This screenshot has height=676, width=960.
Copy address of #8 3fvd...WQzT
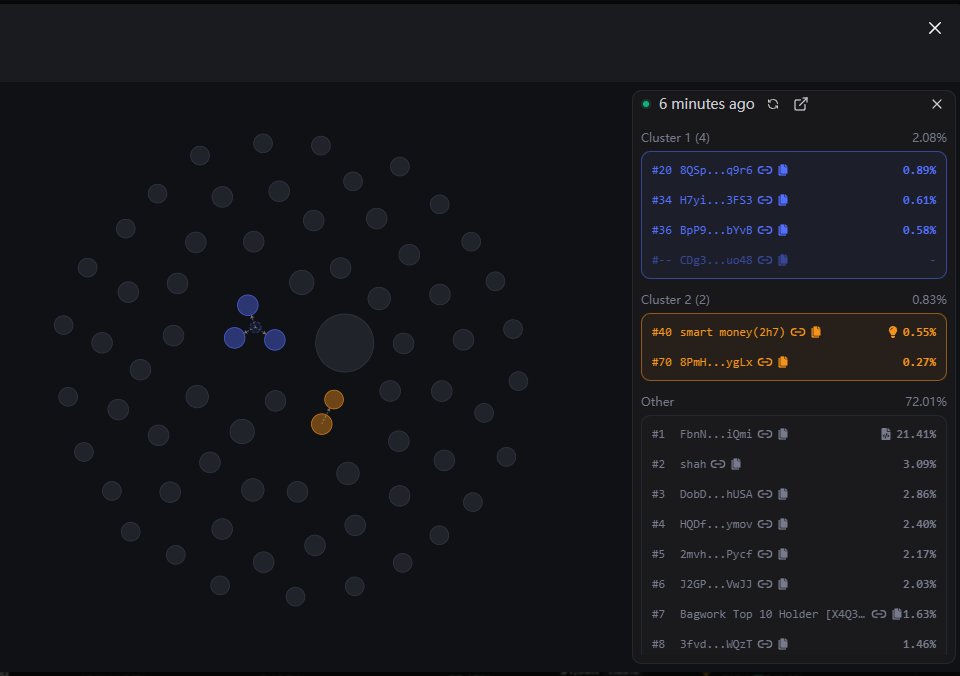[x=783, y=644]
